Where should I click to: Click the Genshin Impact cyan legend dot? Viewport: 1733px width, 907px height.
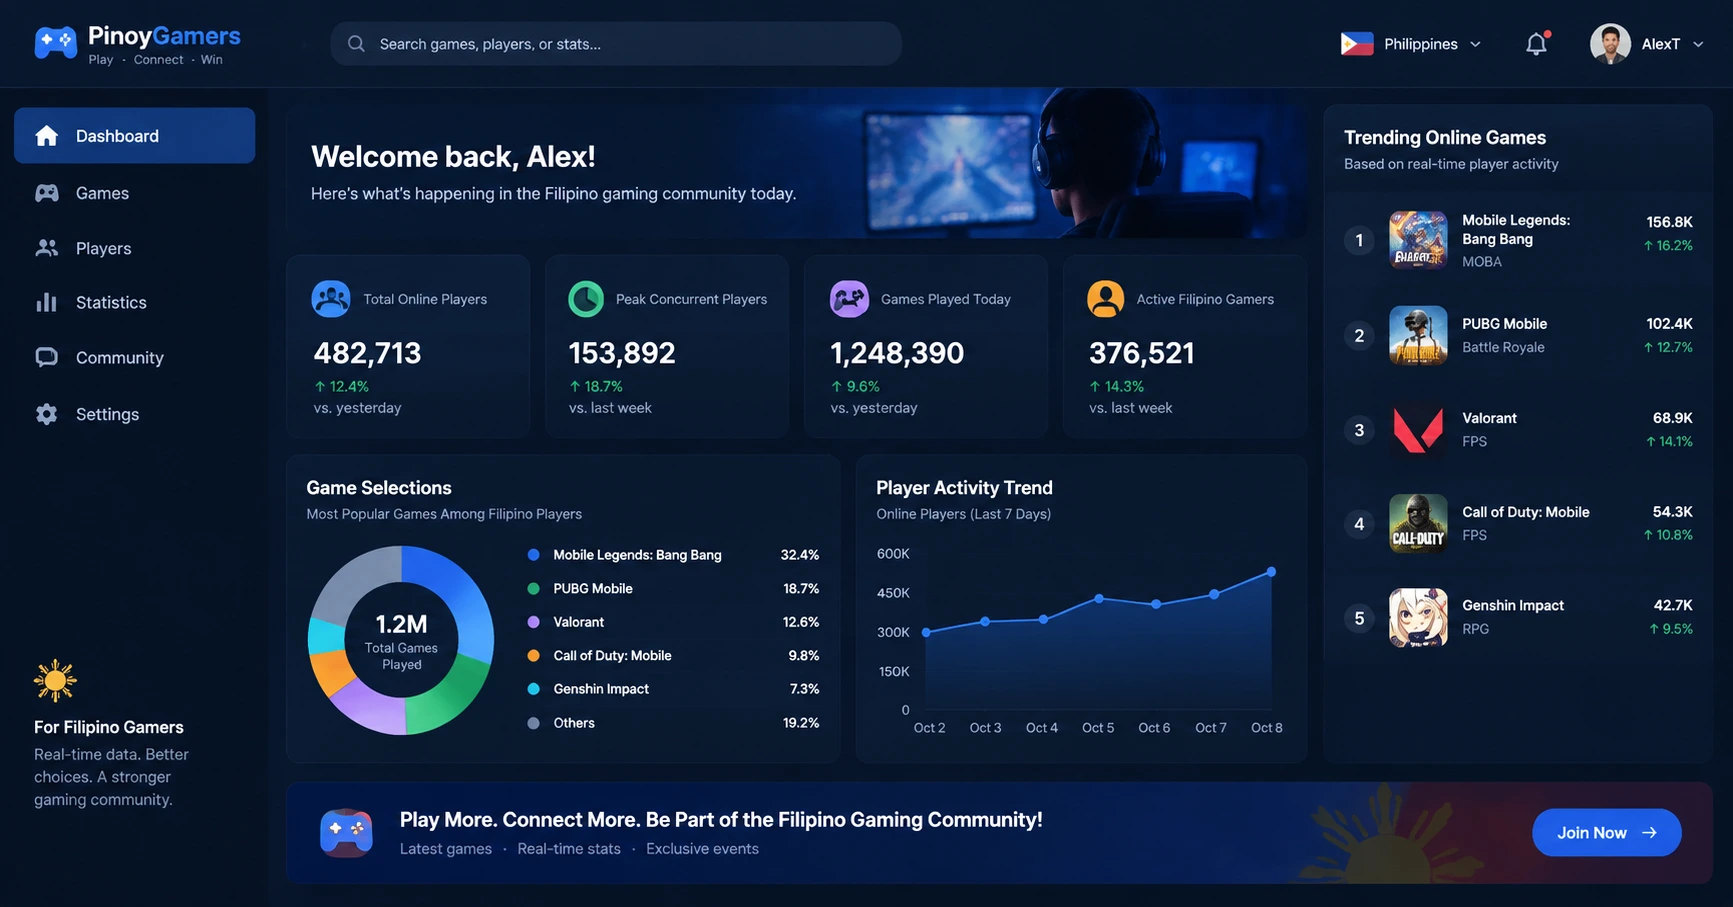click(533, 689)
